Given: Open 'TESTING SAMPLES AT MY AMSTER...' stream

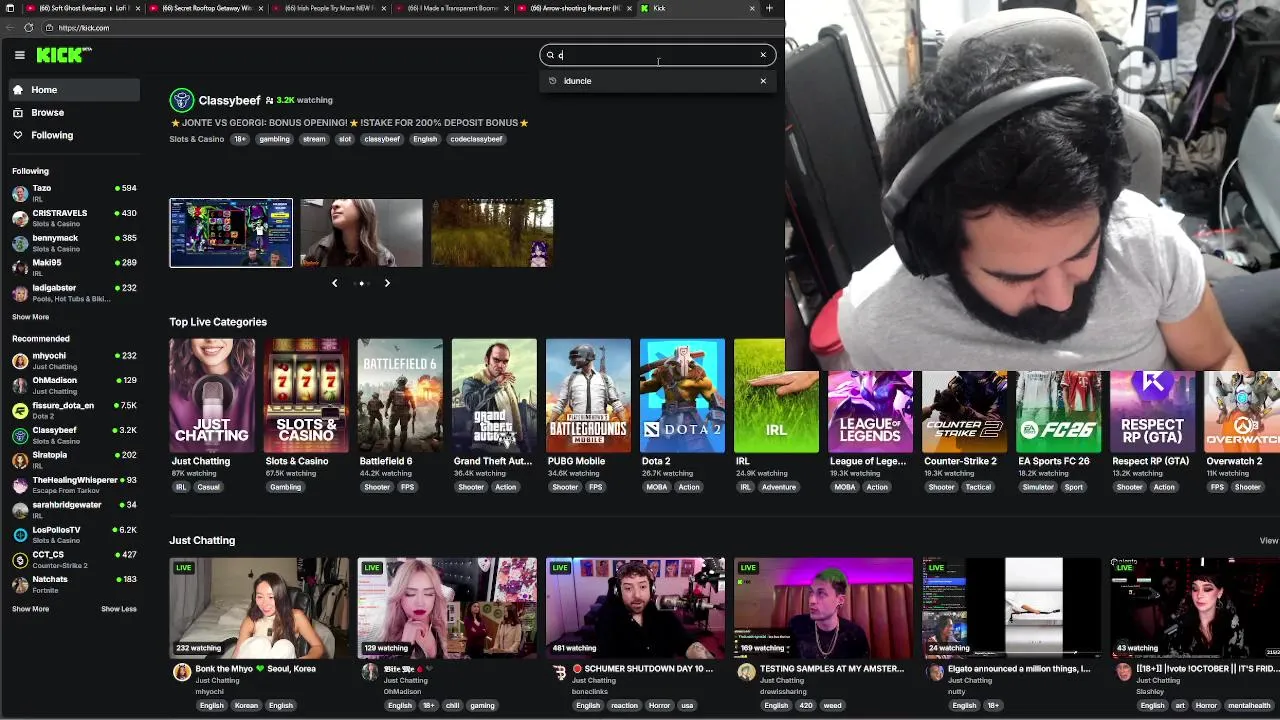Looking at the screenshot, I should [x=823, y=607].
